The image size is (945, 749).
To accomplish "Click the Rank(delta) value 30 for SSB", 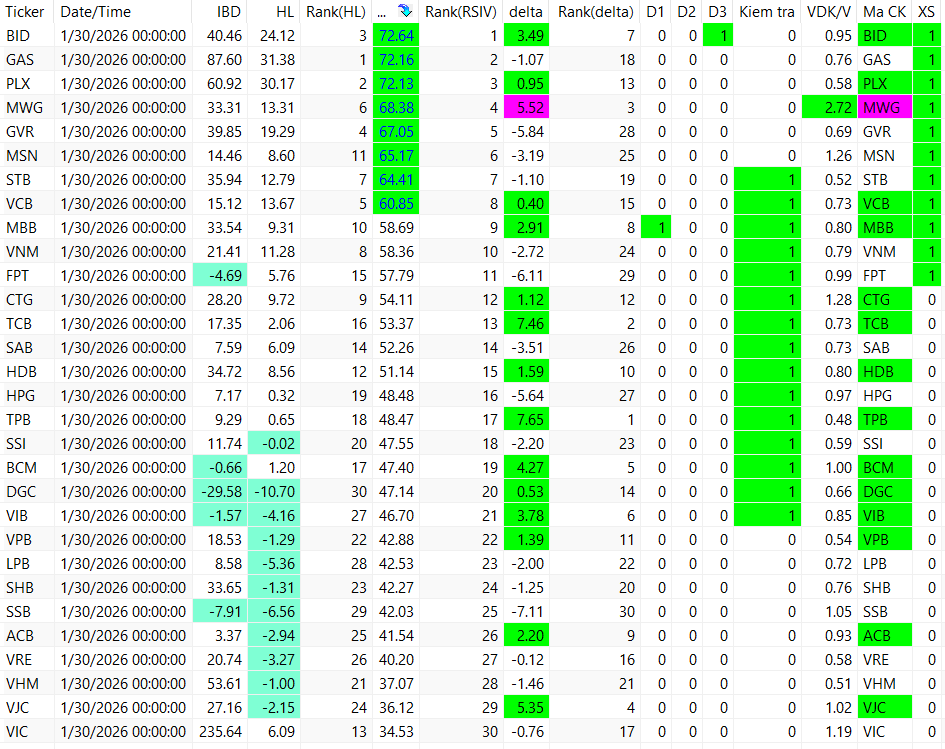I will [627, 612].
